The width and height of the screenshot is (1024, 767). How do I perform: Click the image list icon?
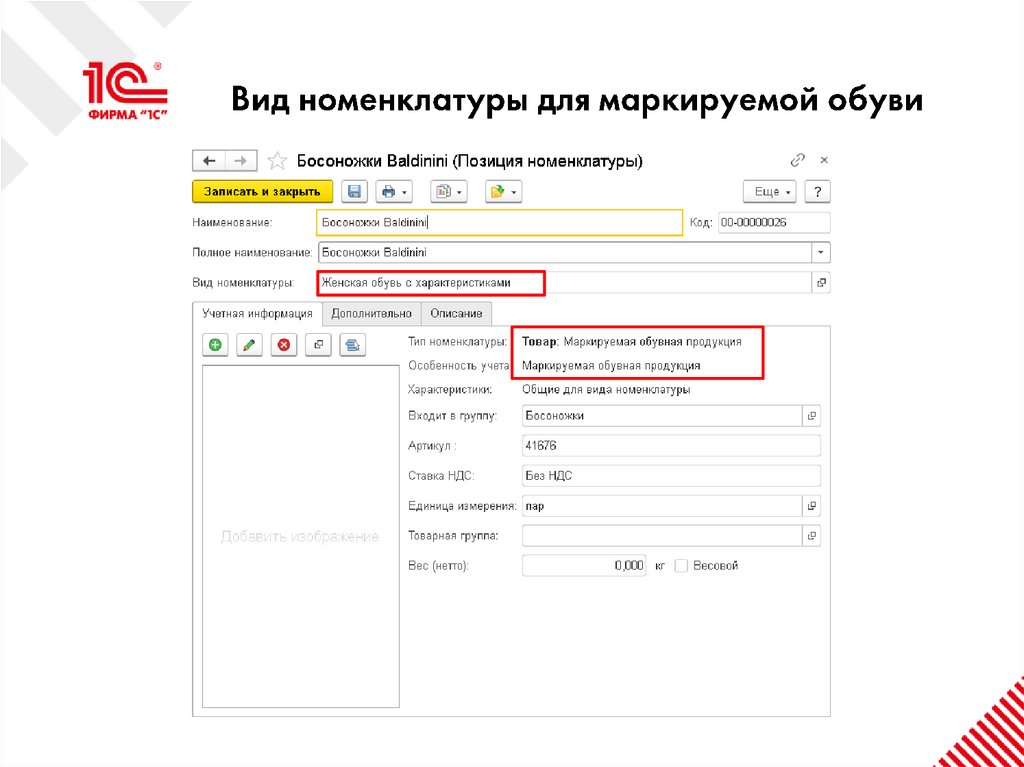(353, 345)
